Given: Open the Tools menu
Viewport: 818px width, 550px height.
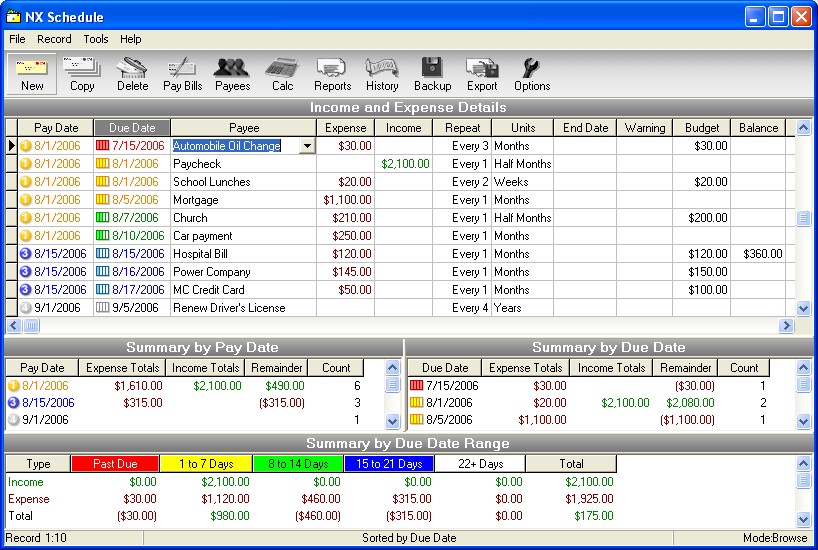Looking at the screenshot, I should click(x=95, y=39).
